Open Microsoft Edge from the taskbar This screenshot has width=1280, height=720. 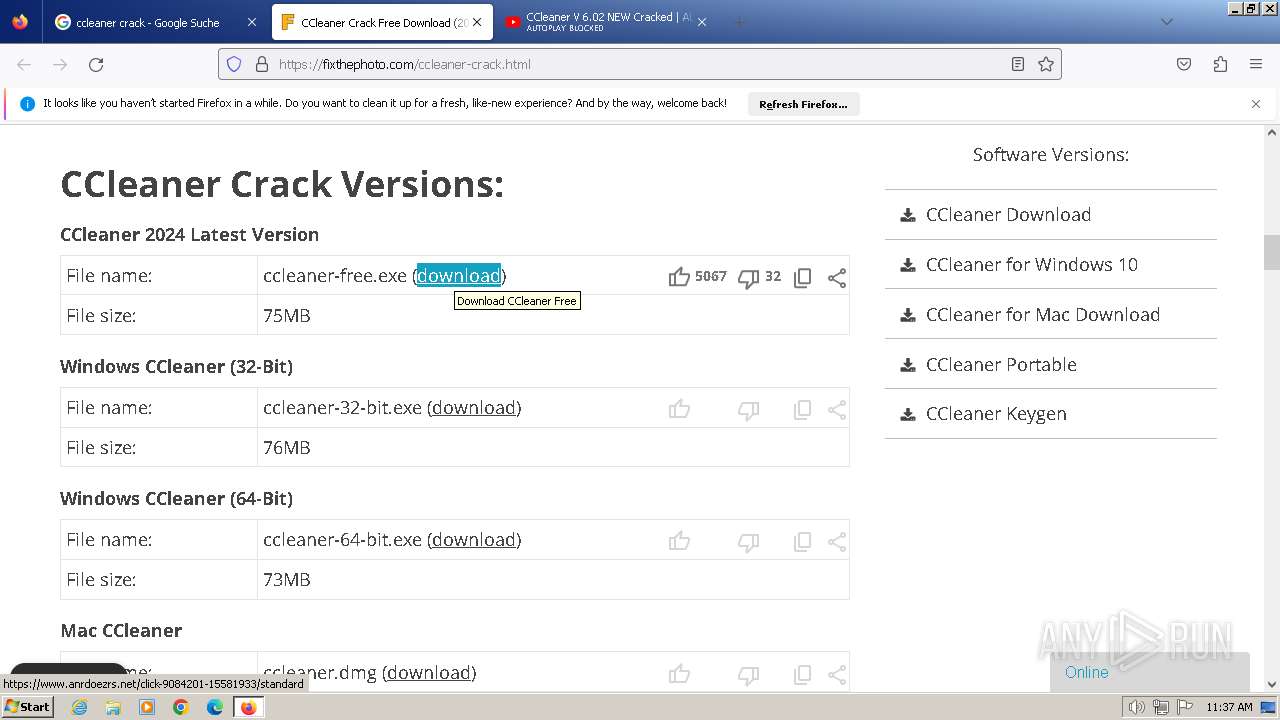(215, 707)
